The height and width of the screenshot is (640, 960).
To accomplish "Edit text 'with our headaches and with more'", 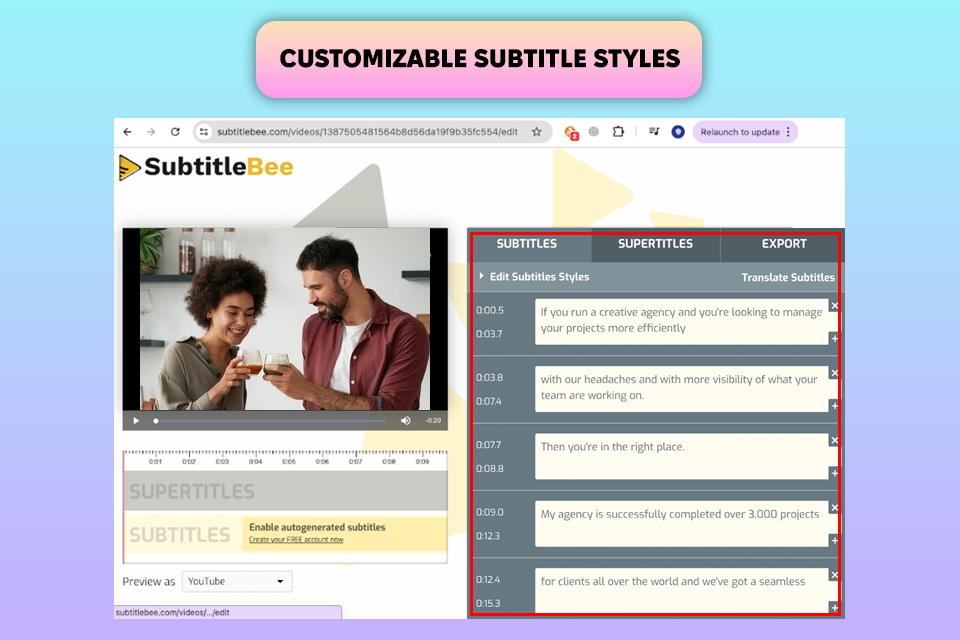I will tap(681, 389).
